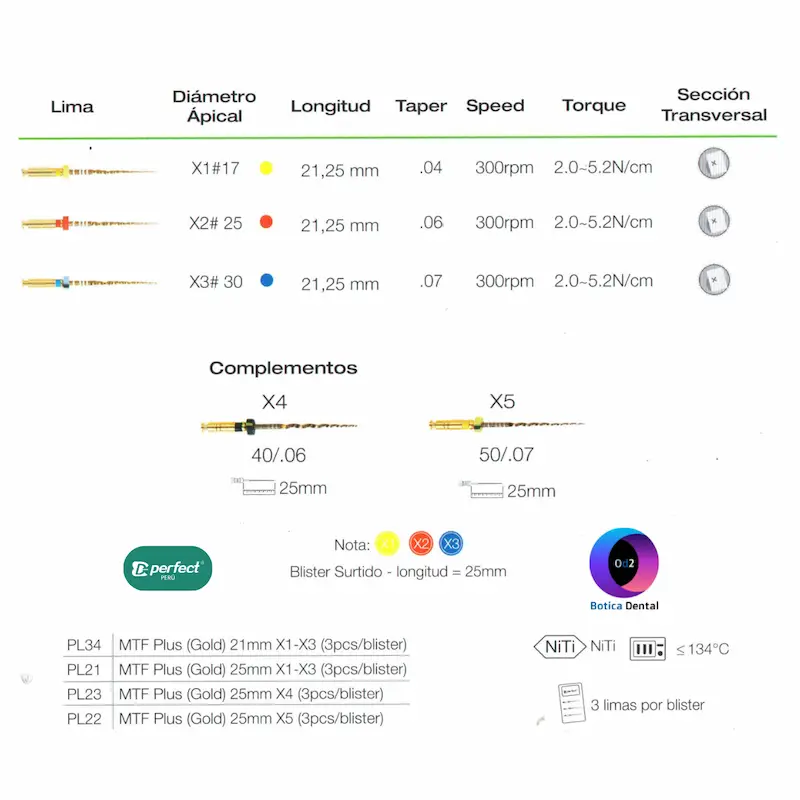
Task: Click the blister pack document icon
Action: tap(571, 703)
